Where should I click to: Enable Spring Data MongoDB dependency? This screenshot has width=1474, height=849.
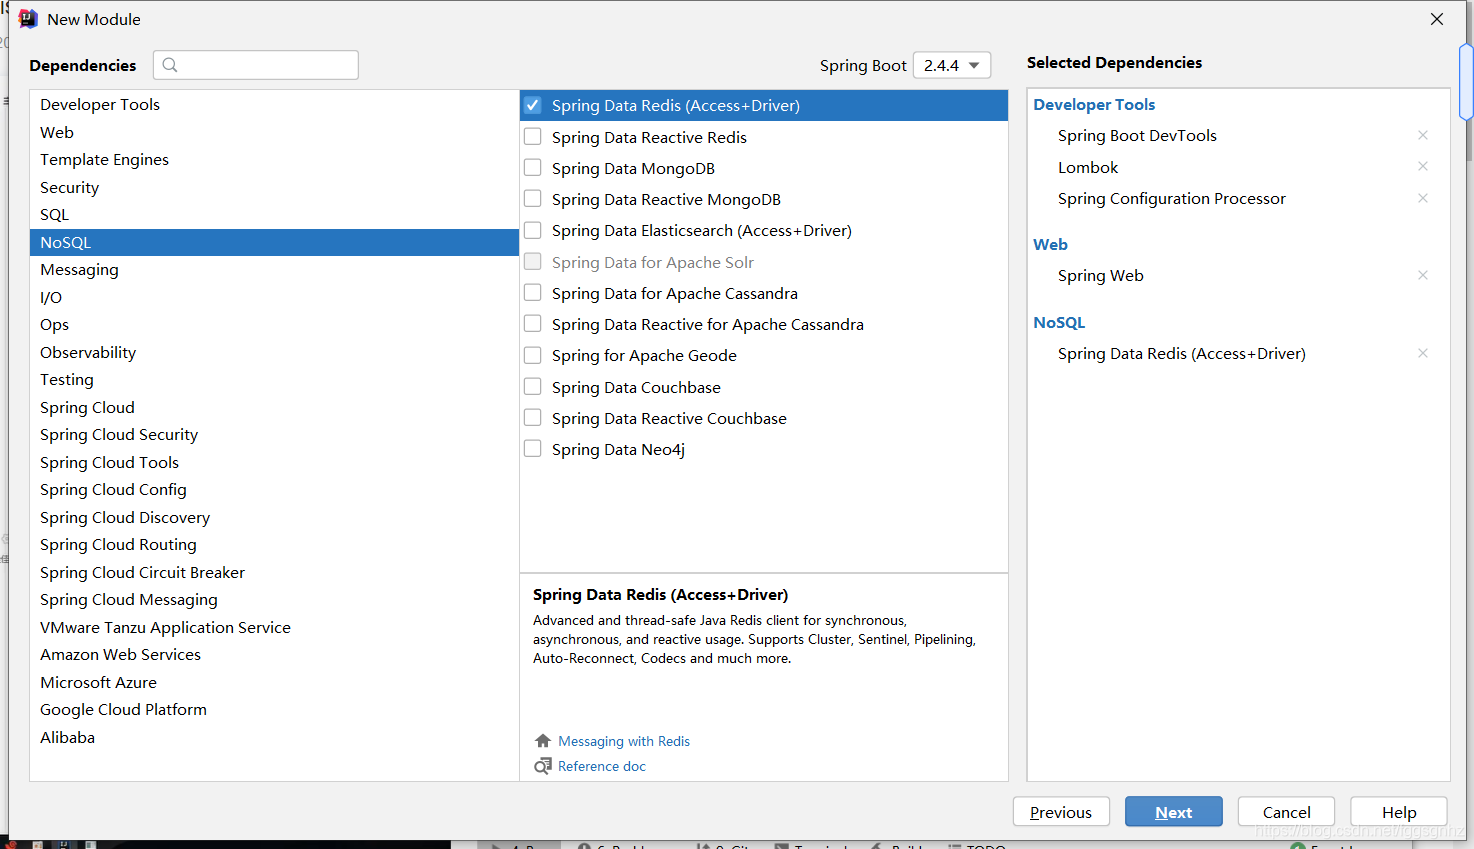[533, 167]
